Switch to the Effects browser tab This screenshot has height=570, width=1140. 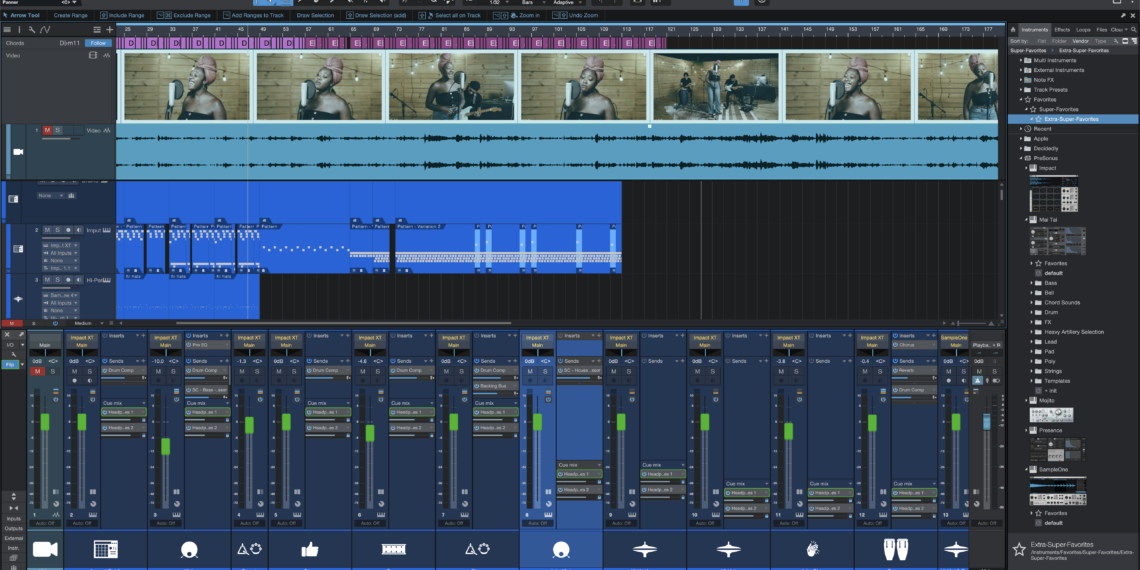coord(1061,30)
